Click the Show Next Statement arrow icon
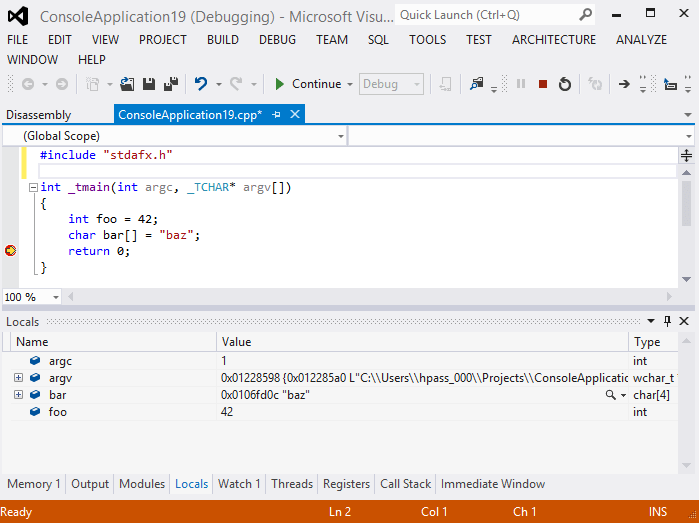Screen dimensions: 699x523 click(624, 84)
